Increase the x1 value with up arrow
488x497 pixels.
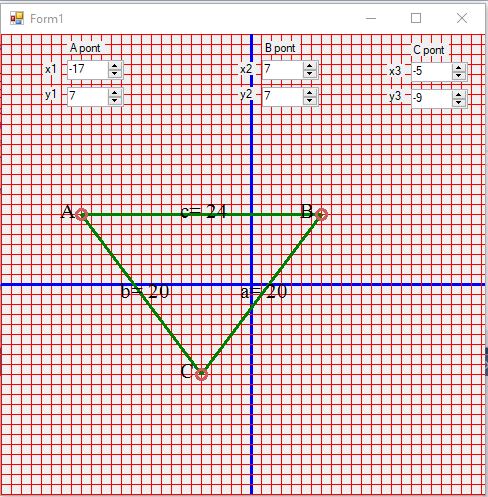pos(115,66)
